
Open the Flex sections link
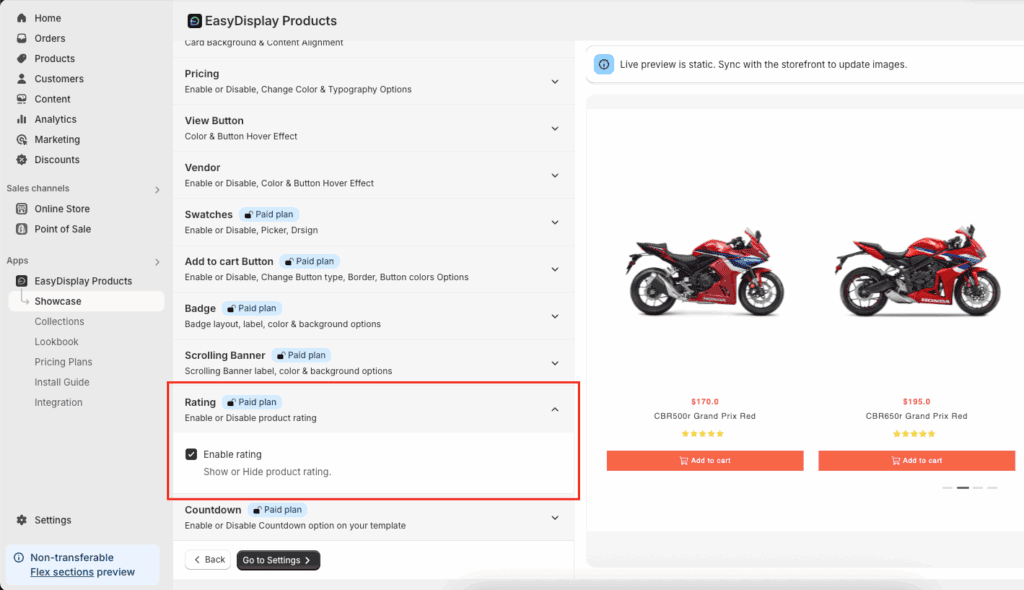[x=62, y=572]
